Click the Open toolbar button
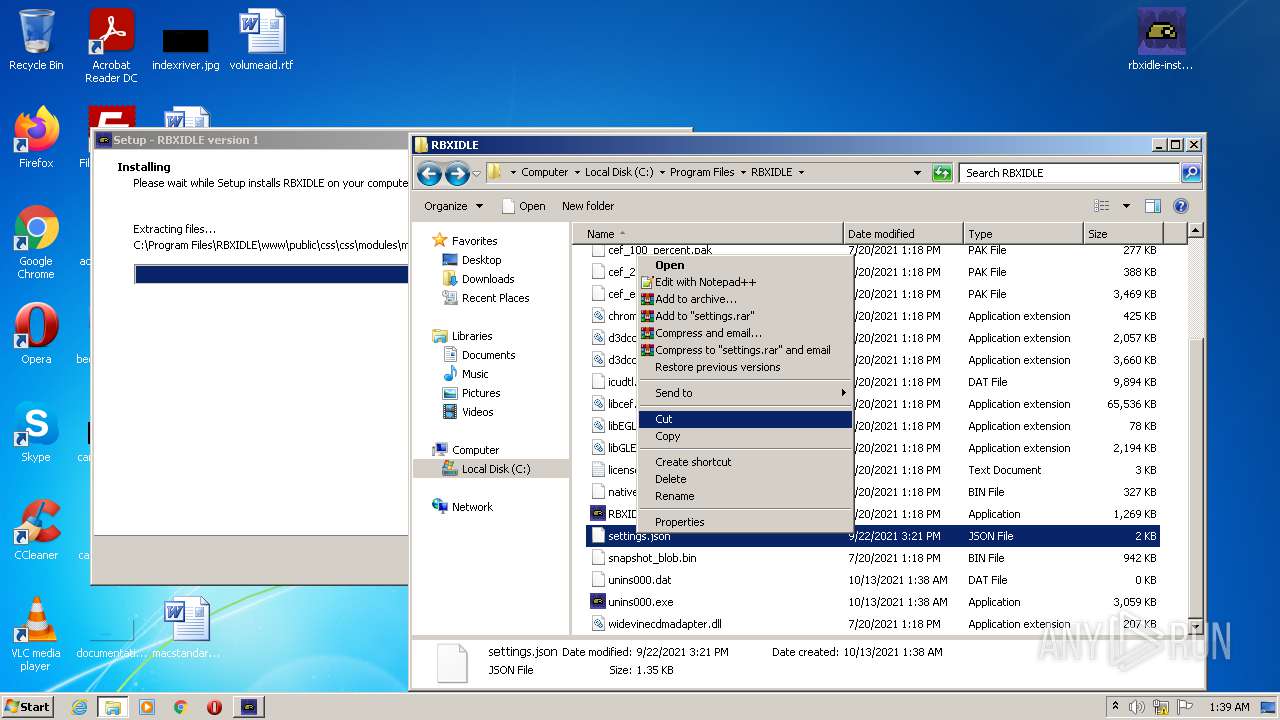The image size is (1280, 720). (523, 206)
